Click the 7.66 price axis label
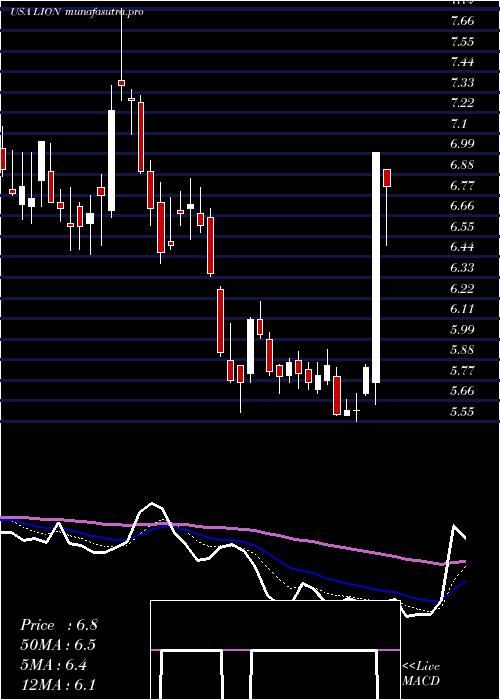This screenshot has height=700, width=500. [462, 21]
